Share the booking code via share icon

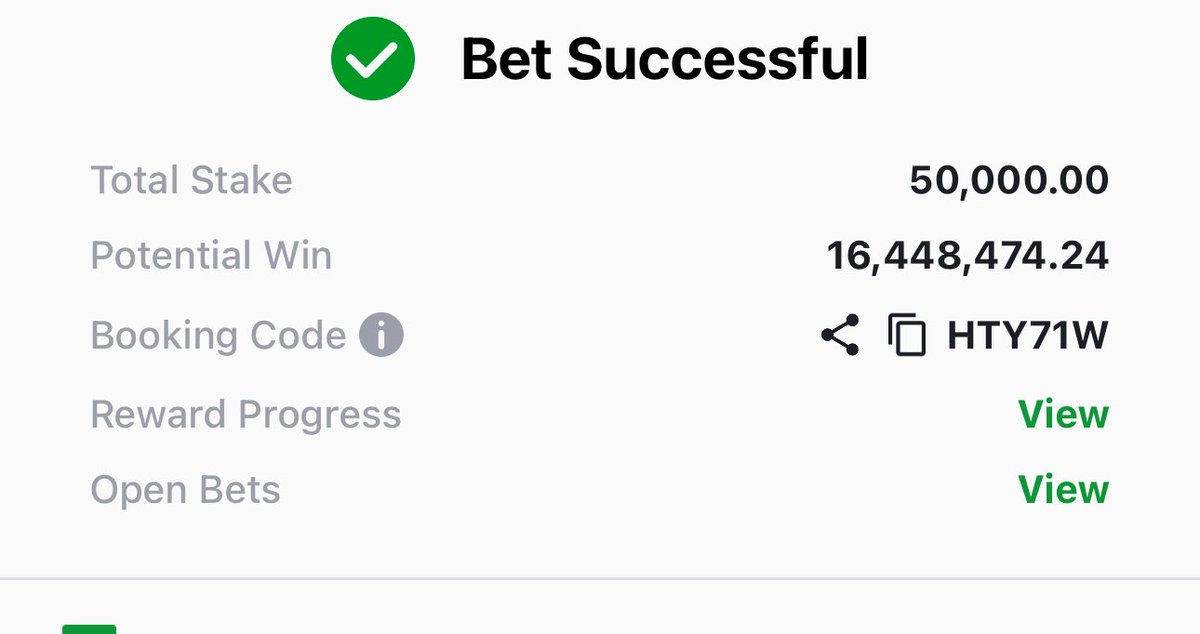pos(840,335)
